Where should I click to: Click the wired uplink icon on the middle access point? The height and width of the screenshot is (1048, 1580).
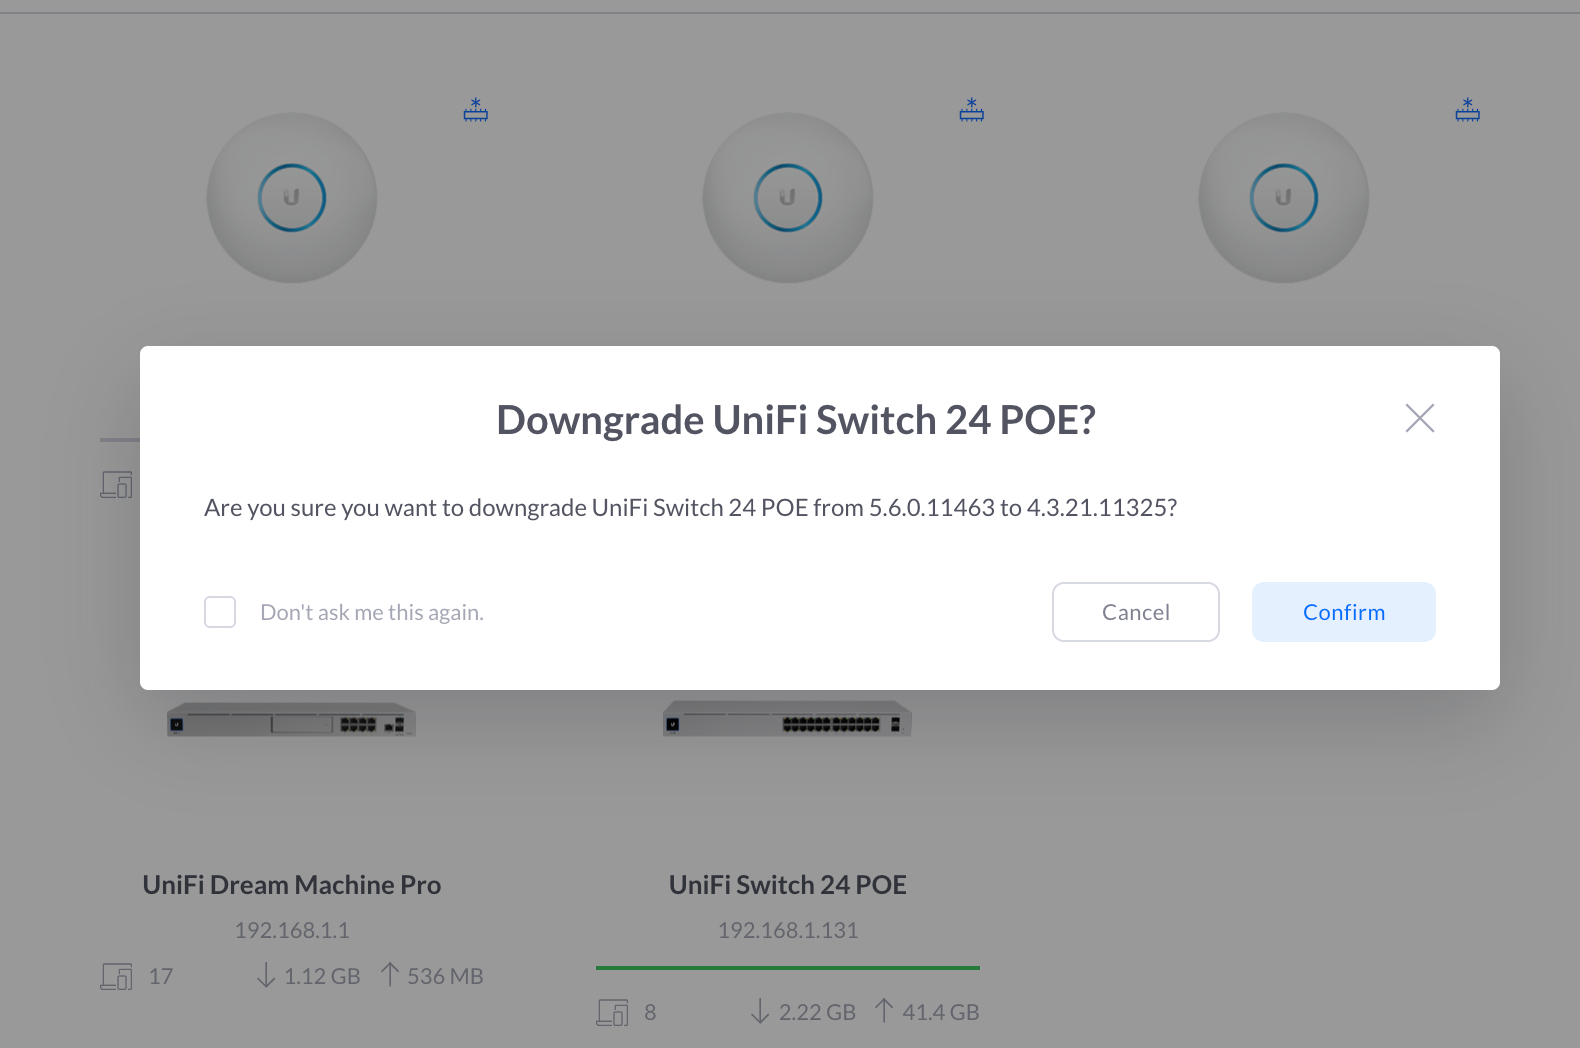point(972,110)
